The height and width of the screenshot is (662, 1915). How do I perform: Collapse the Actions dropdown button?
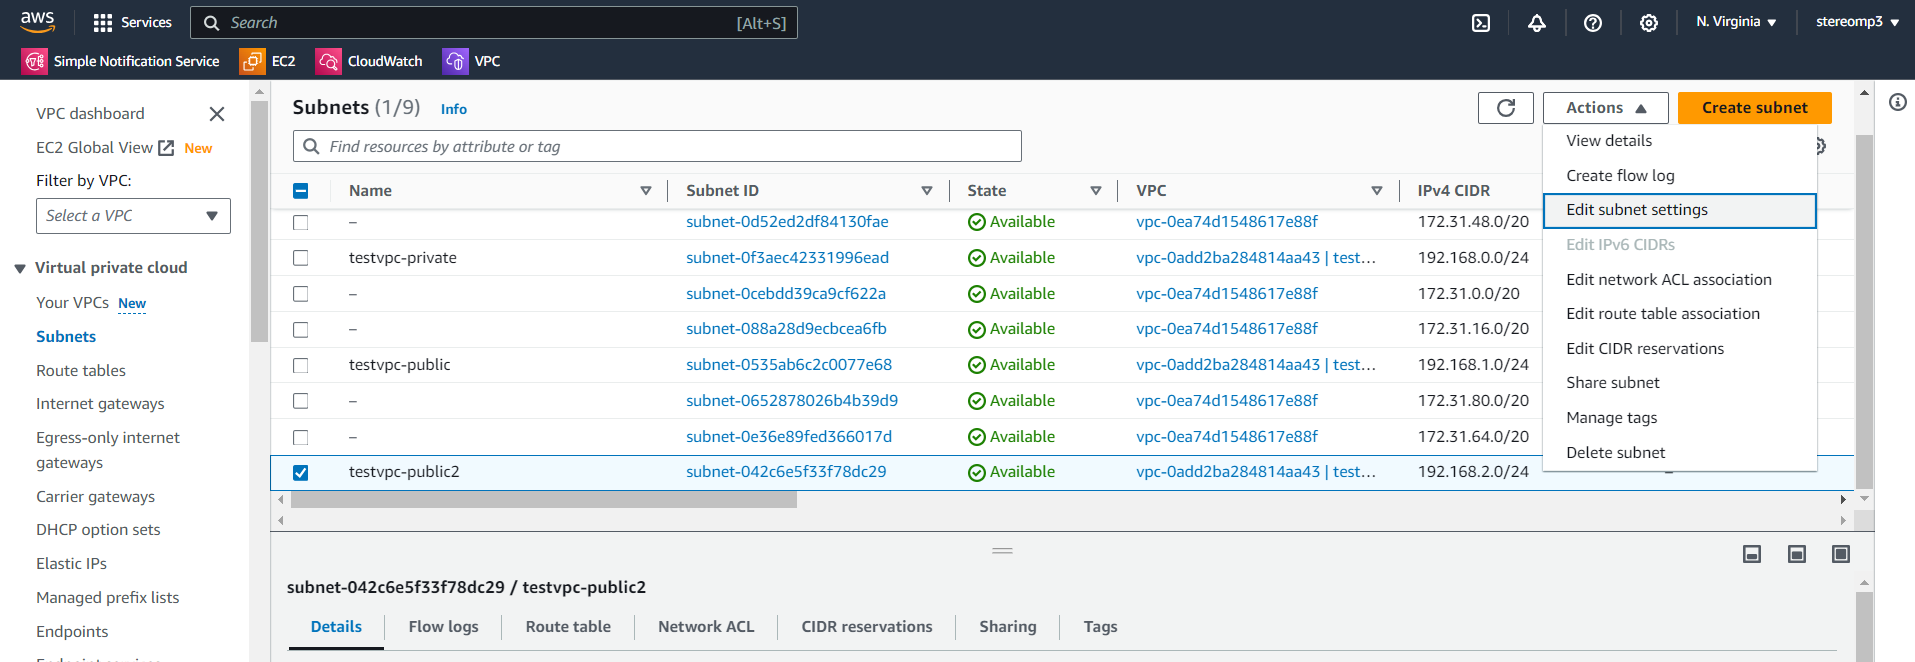[x=1605, y=108]
